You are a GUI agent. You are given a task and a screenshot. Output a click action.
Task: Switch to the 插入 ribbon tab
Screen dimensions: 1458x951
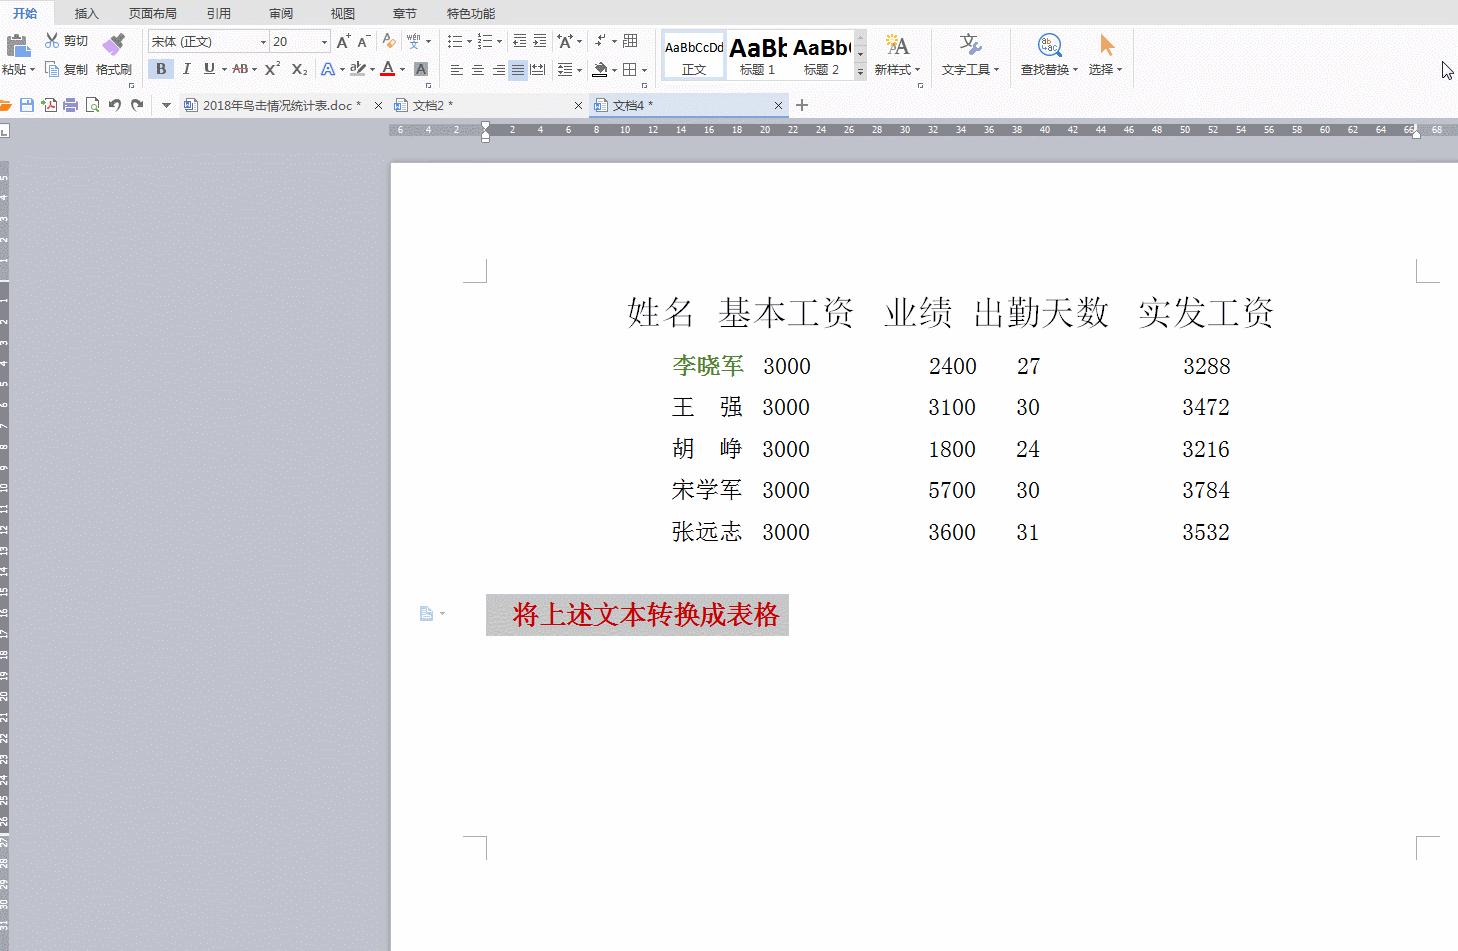pos(86,13)
